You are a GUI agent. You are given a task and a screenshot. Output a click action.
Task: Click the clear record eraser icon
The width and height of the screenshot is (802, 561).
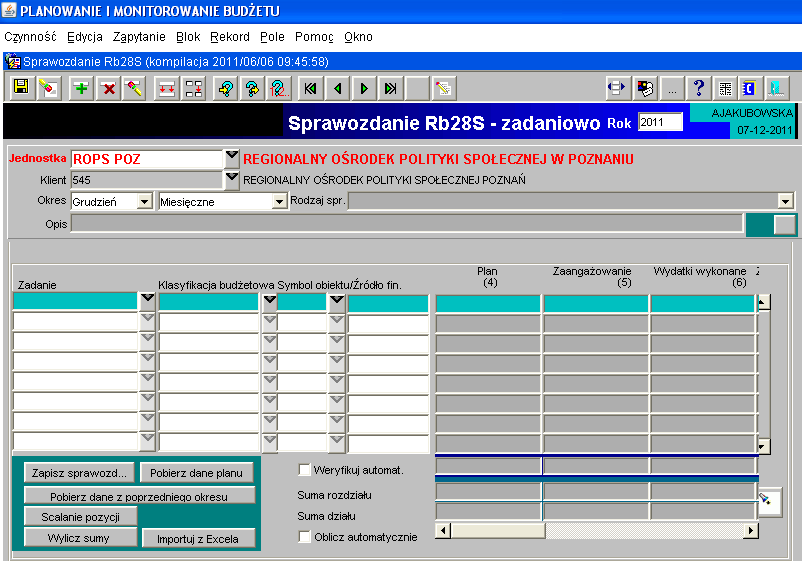click(x=135, y=88)
